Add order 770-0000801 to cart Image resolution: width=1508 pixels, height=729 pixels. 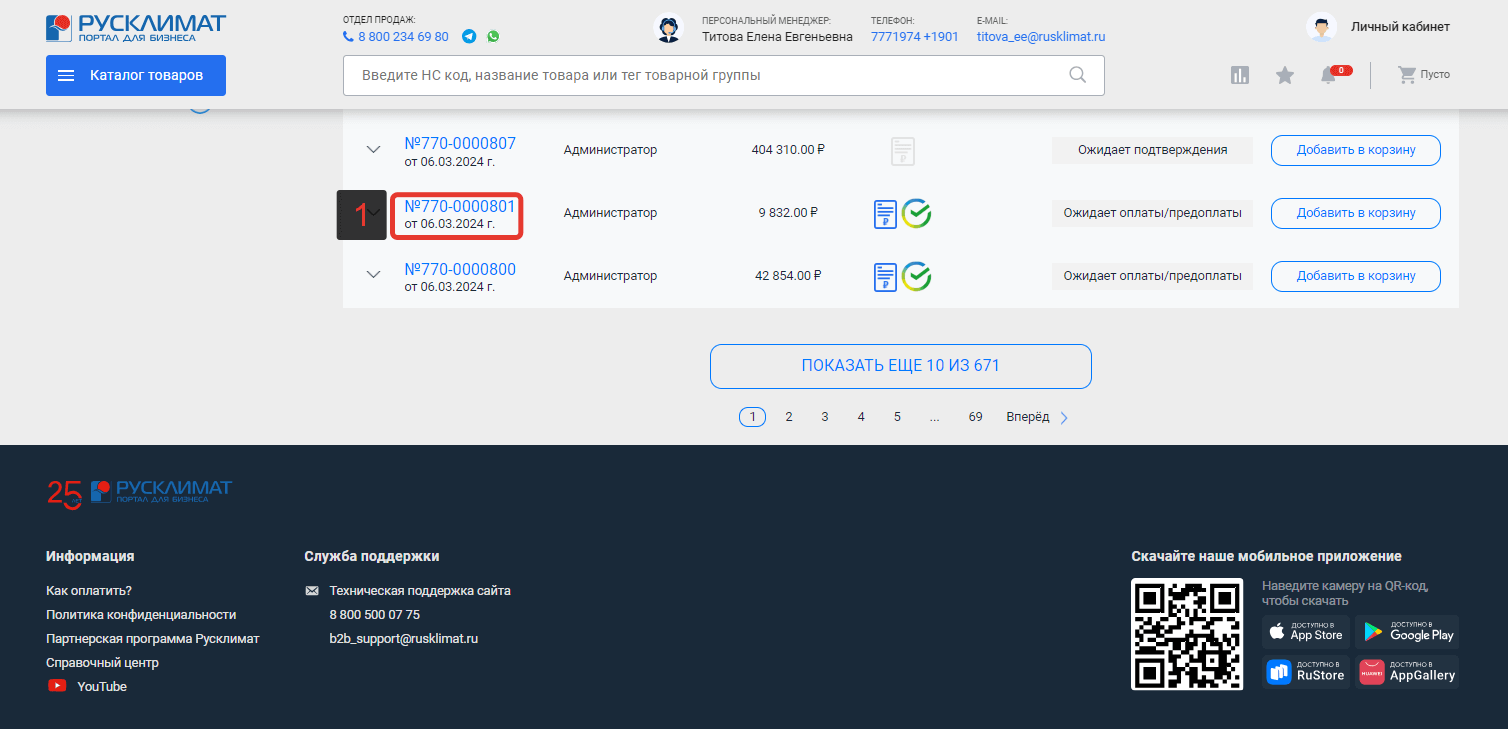[x=1356, y=213]
